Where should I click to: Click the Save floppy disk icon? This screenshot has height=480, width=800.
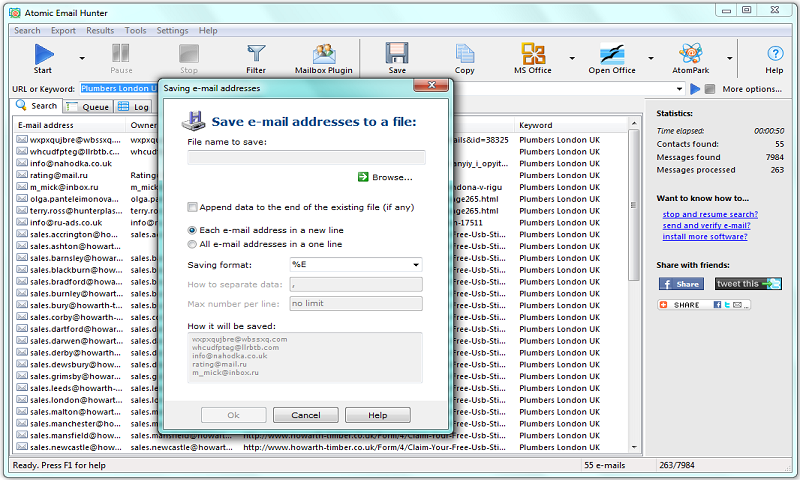(x=397, y=56)
